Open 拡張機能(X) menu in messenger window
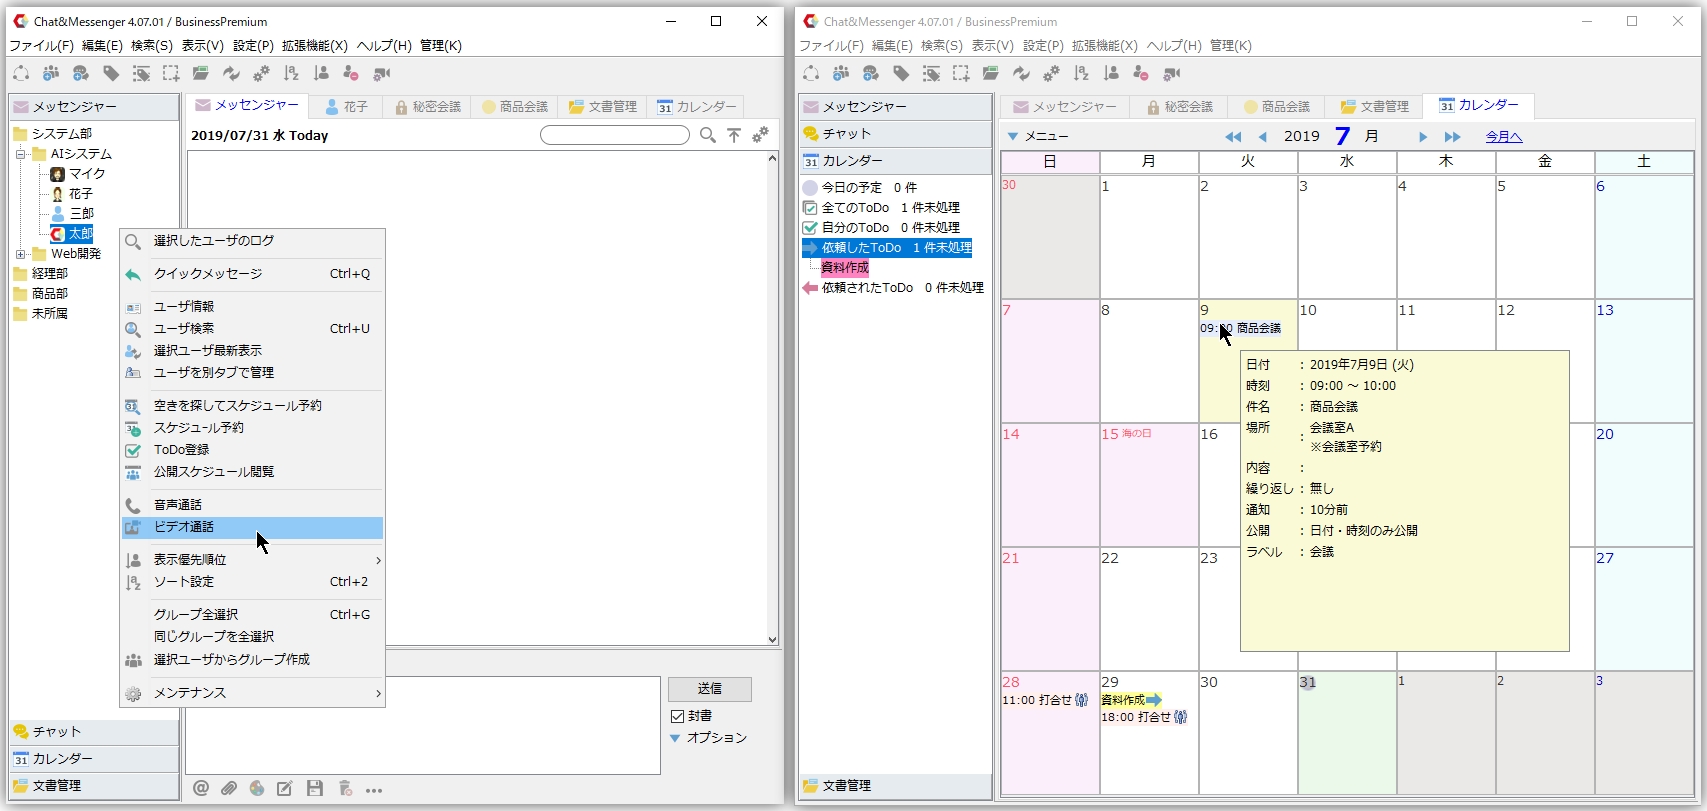This screenshot has width=1707, height=811. click(x=314, y=46)
